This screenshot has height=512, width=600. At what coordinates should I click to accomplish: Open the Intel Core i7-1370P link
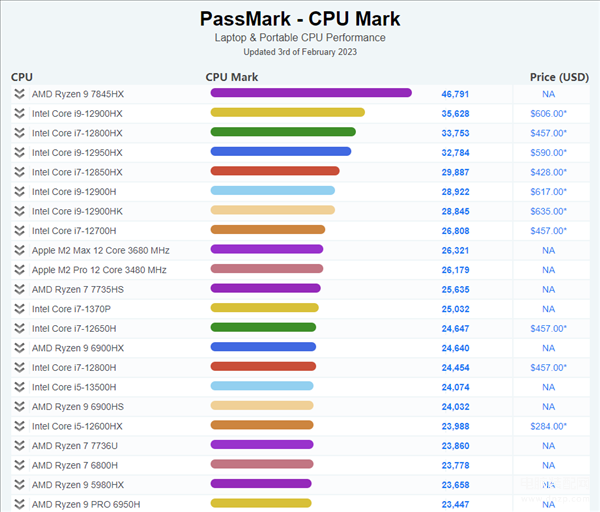click(71, 309)
